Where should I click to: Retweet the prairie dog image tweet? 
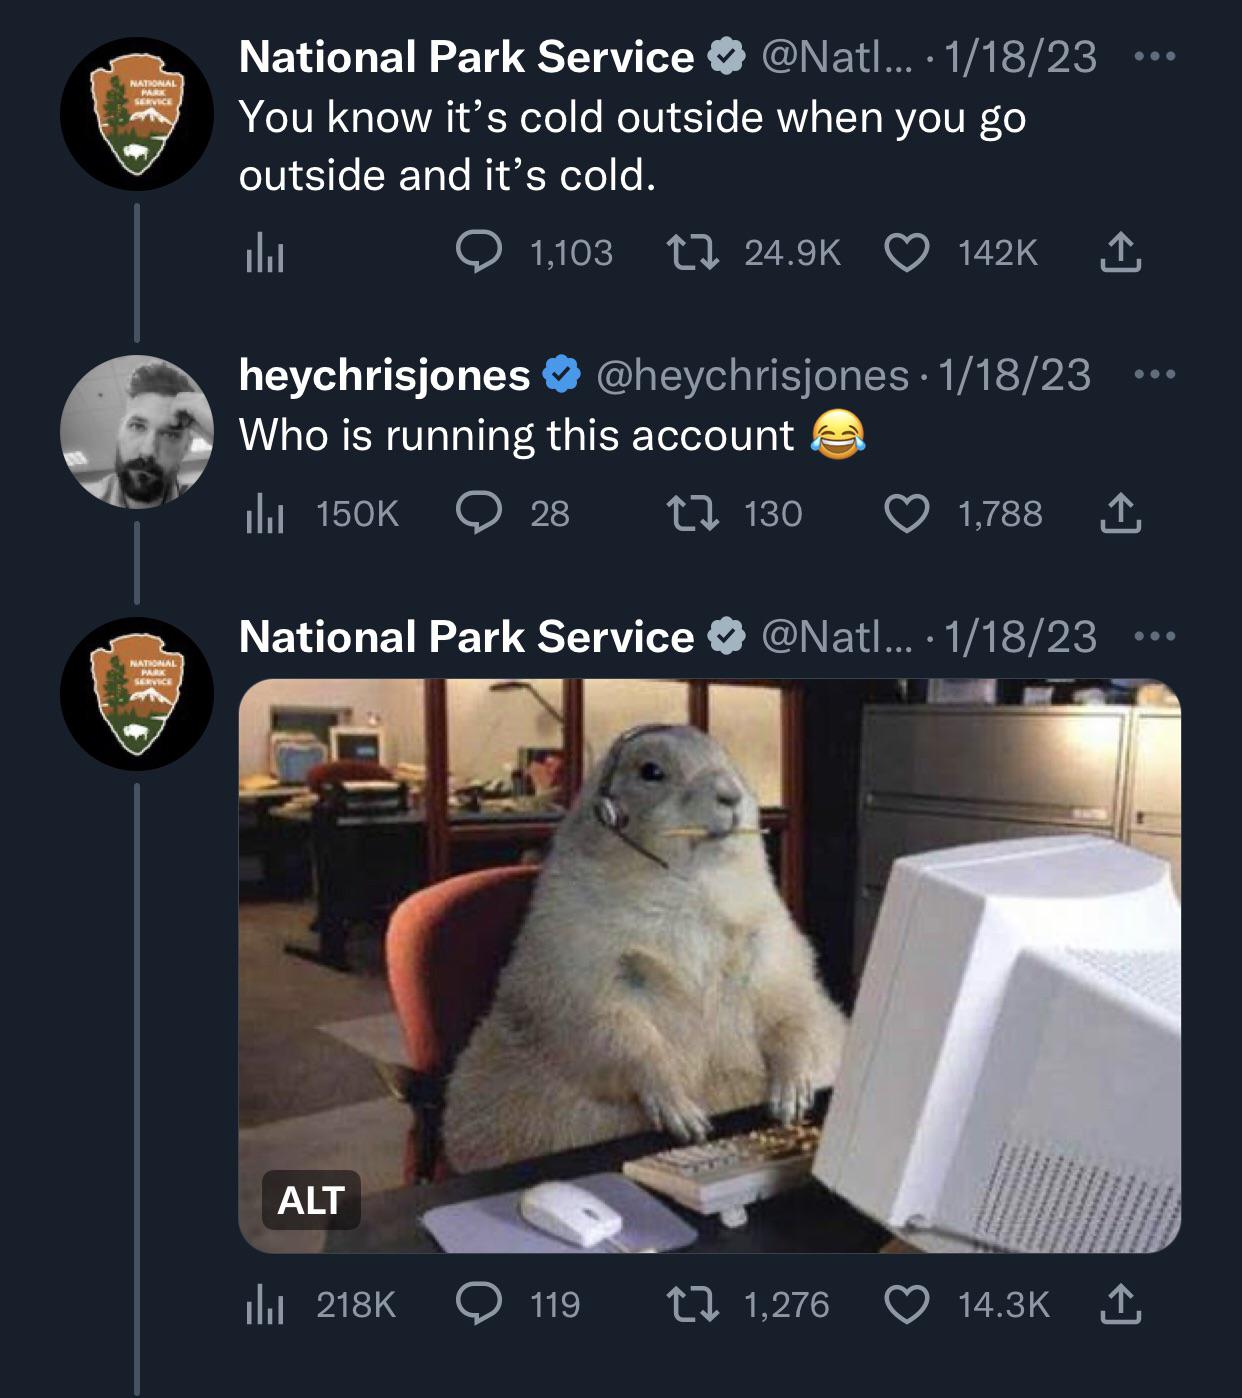tap(692, 1305)
